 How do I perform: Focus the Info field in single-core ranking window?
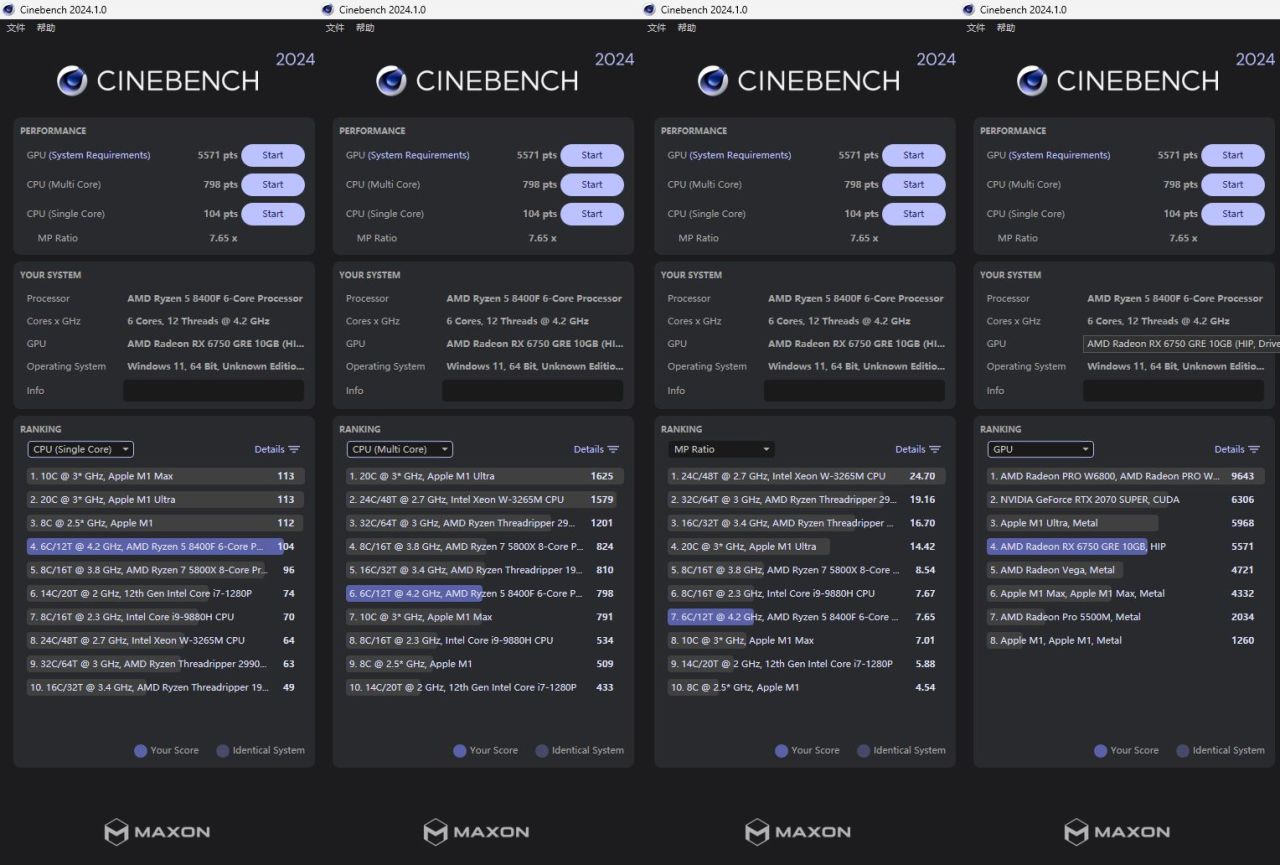point(213,391)
